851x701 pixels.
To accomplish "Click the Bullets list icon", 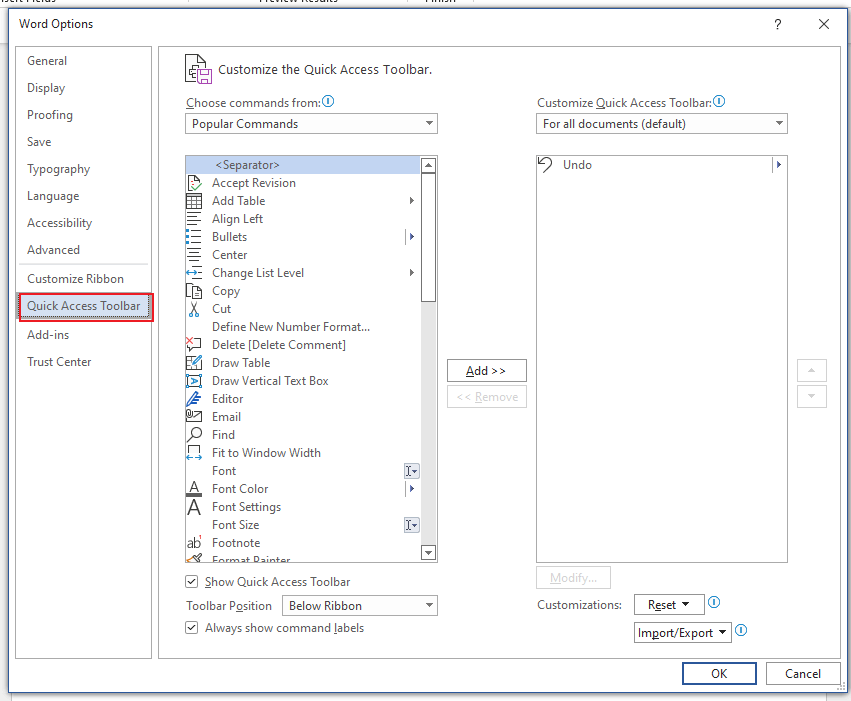I will point(194,237).
